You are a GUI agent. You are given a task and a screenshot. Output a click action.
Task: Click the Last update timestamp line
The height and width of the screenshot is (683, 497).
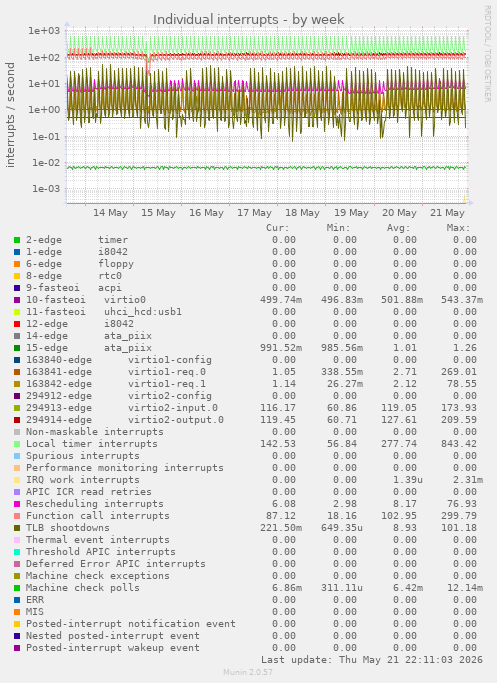[x=372, y=660]
